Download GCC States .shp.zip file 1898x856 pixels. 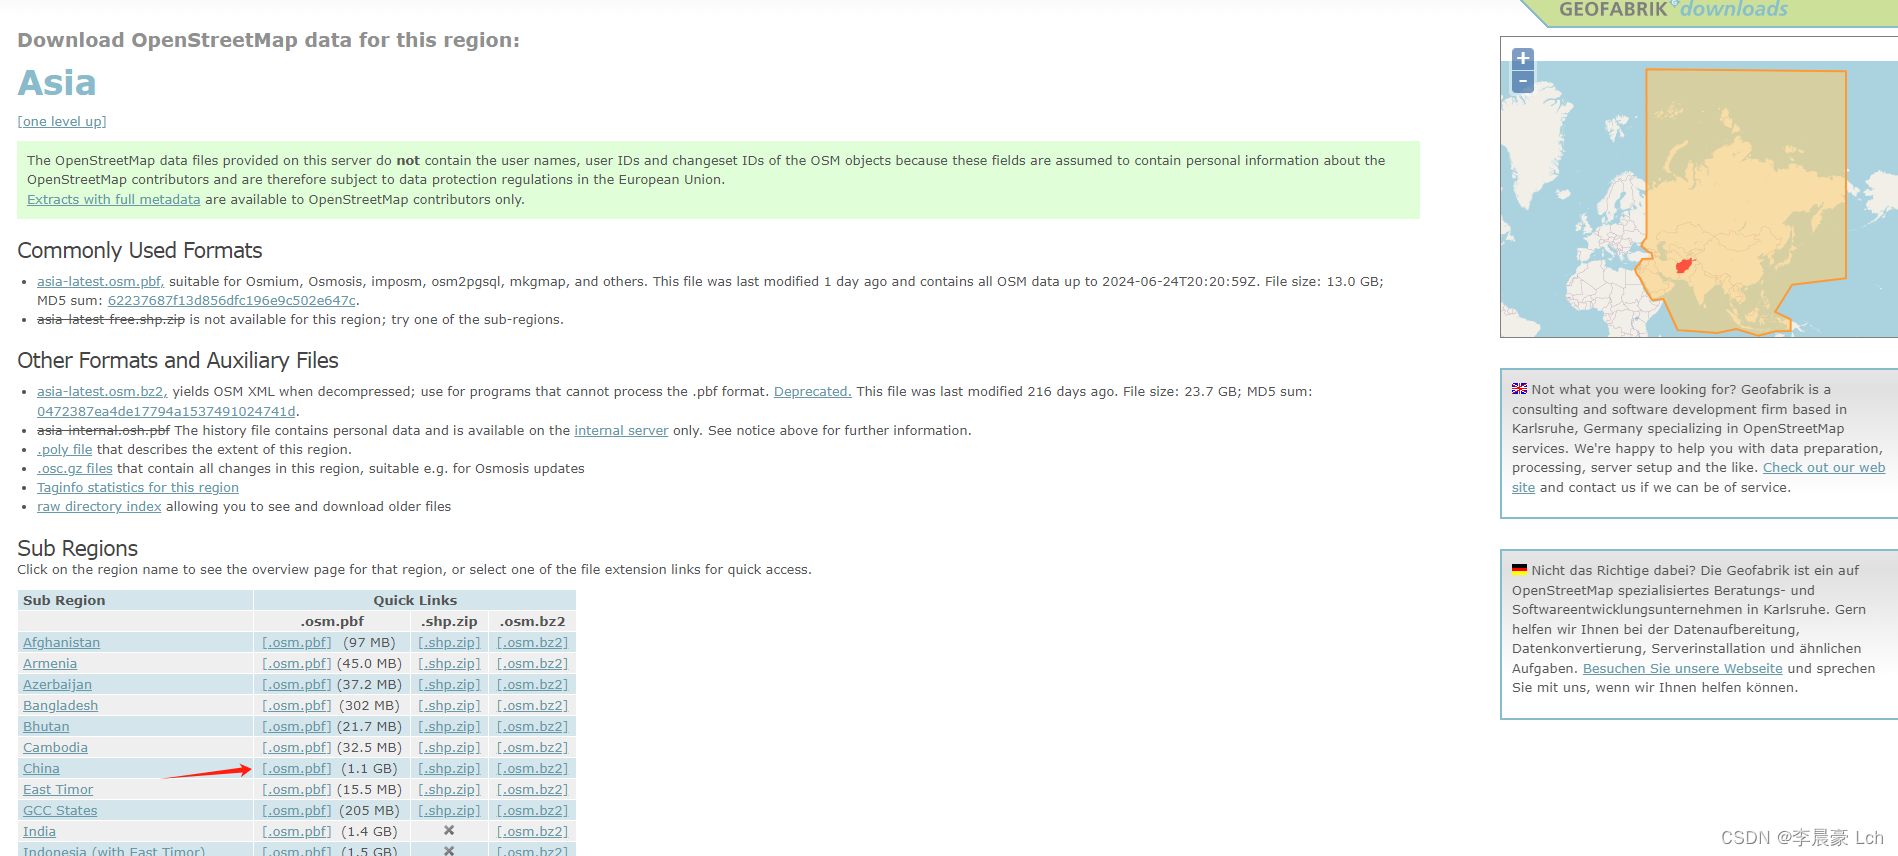point(449,810)
